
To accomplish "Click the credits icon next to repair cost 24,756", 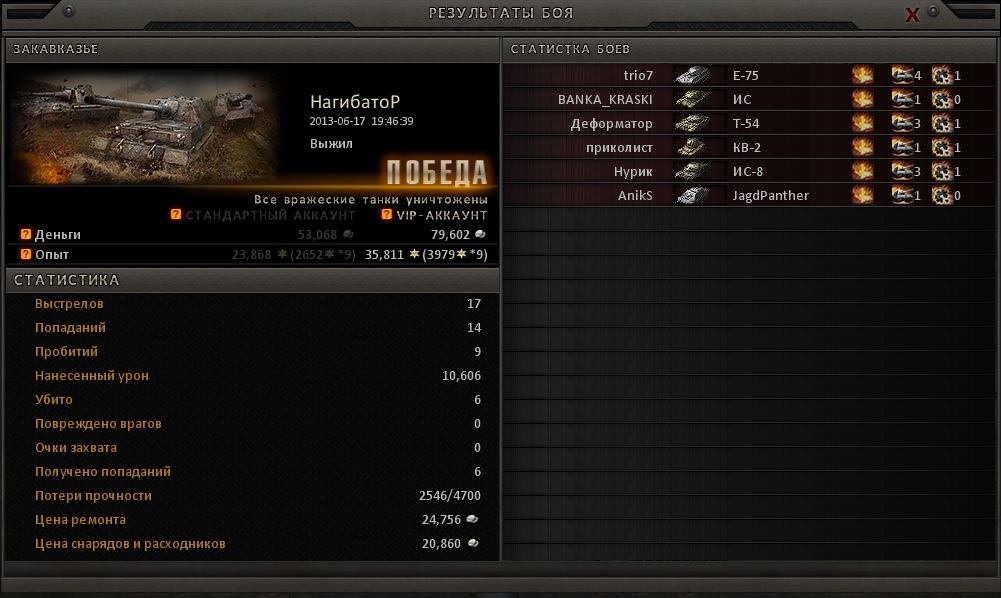I will click(472, 519).
